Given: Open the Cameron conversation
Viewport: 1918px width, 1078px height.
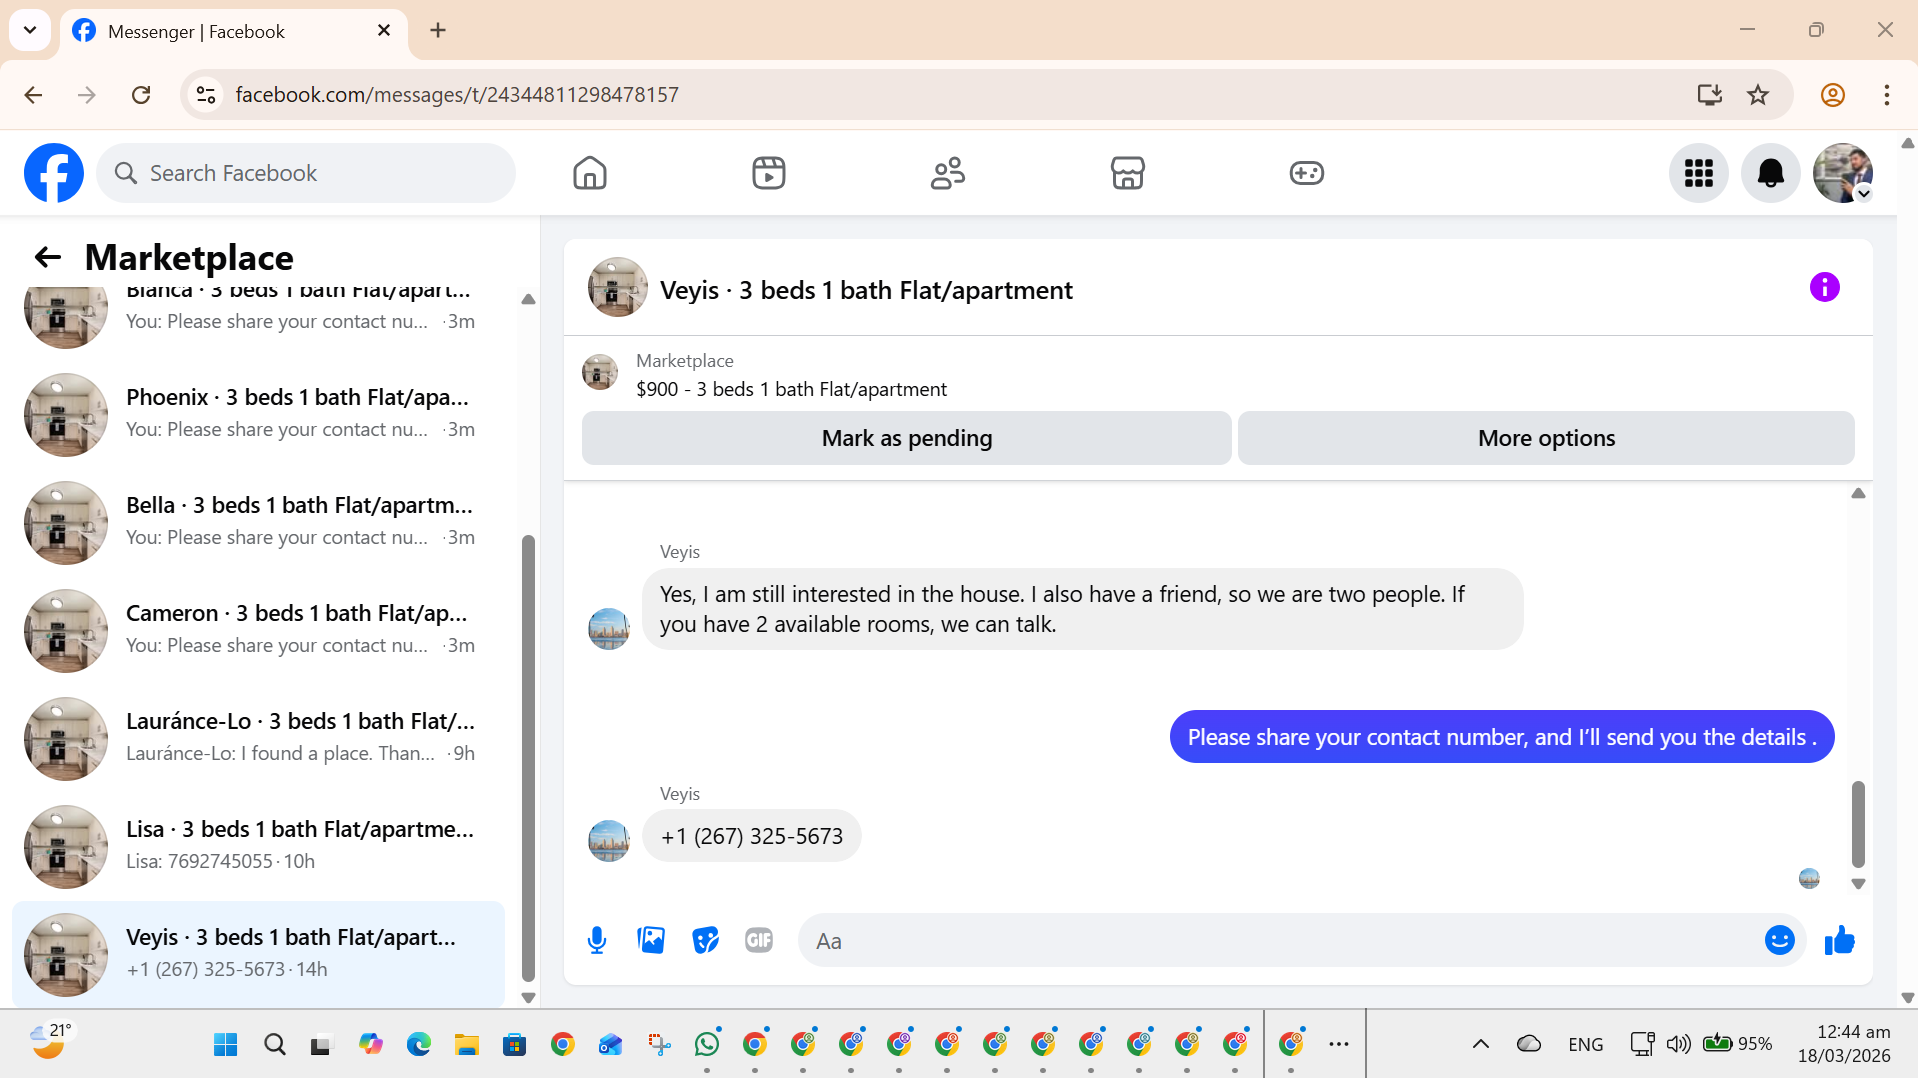Looking at the screenshot, I should (x=258, y=630).
